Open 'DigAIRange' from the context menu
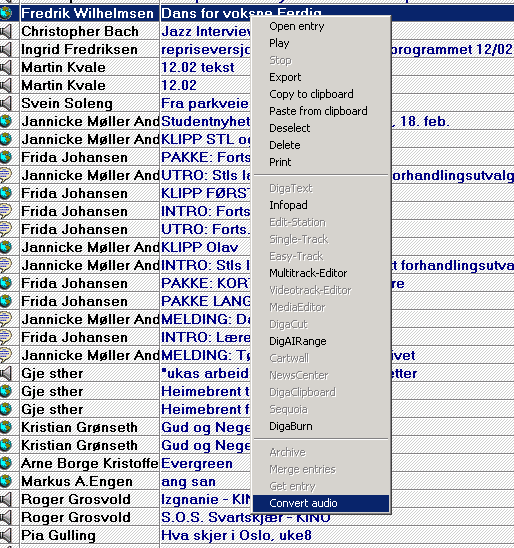This screenshot has height=548, width=514. click(321, 341)
